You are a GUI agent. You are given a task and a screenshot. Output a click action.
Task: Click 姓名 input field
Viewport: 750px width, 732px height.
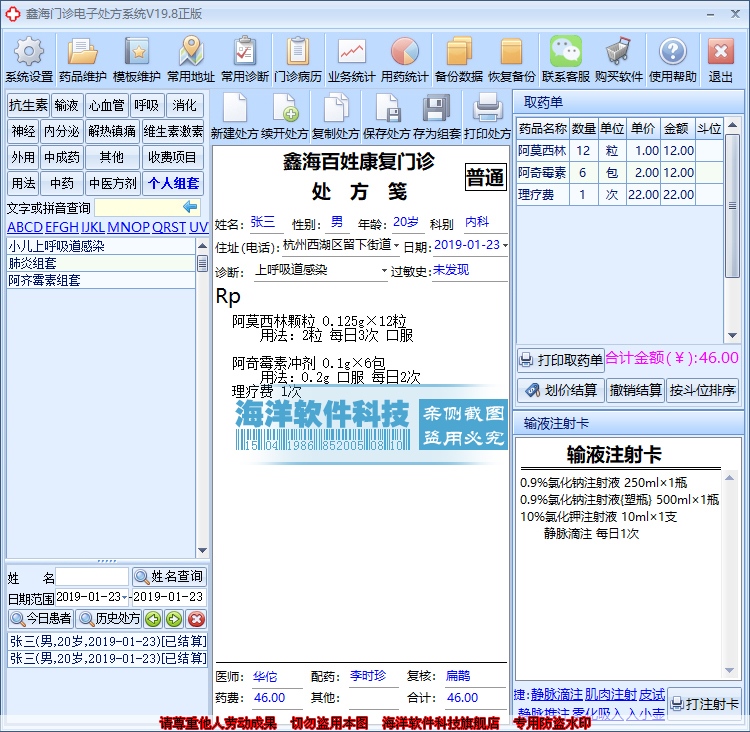[x=92, y=577]
